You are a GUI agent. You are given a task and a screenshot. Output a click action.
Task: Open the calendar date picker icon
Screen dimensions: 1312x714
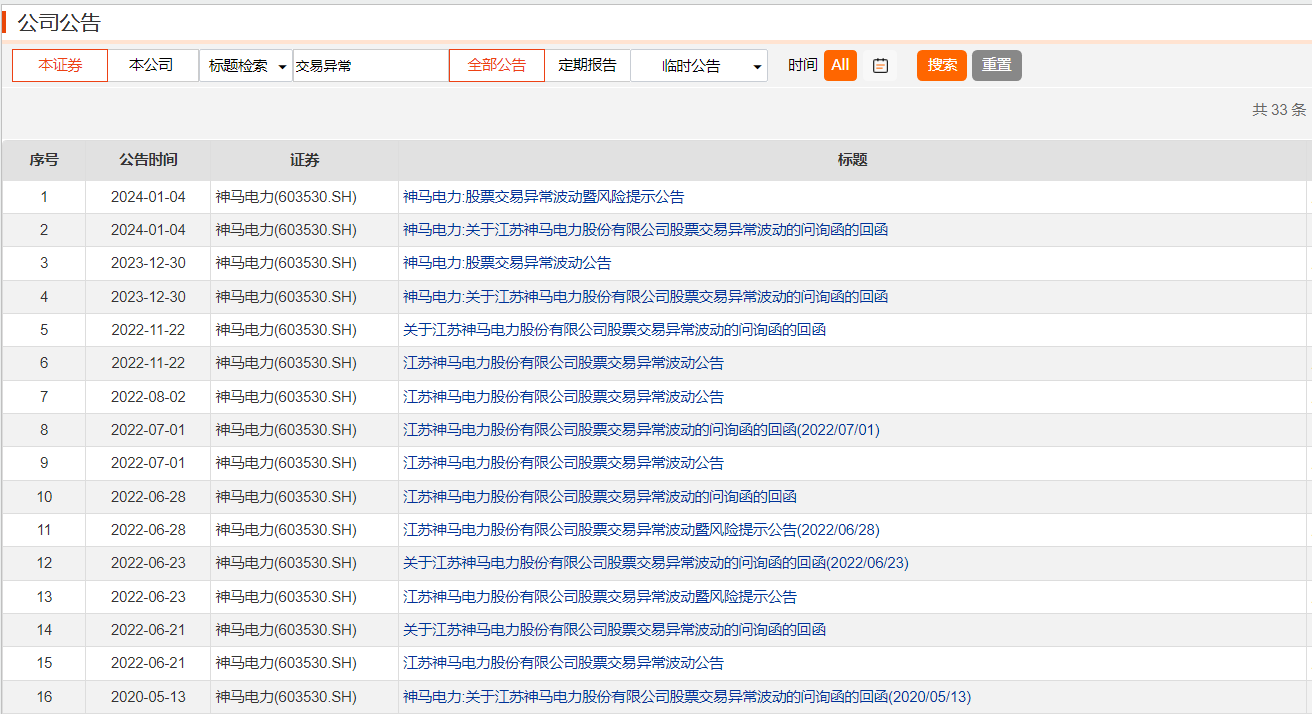tap(880, 66)
